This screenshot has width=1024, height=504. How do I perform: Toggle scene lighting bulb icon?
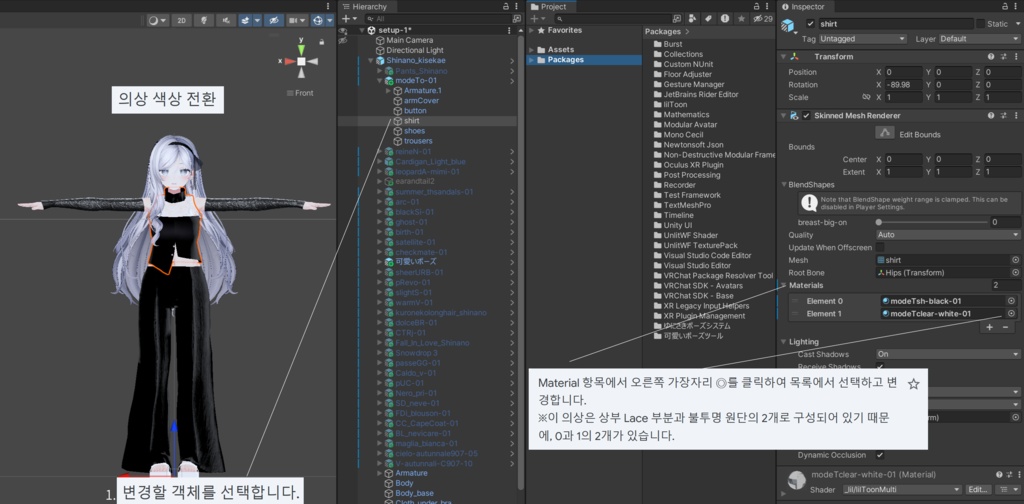204,20
